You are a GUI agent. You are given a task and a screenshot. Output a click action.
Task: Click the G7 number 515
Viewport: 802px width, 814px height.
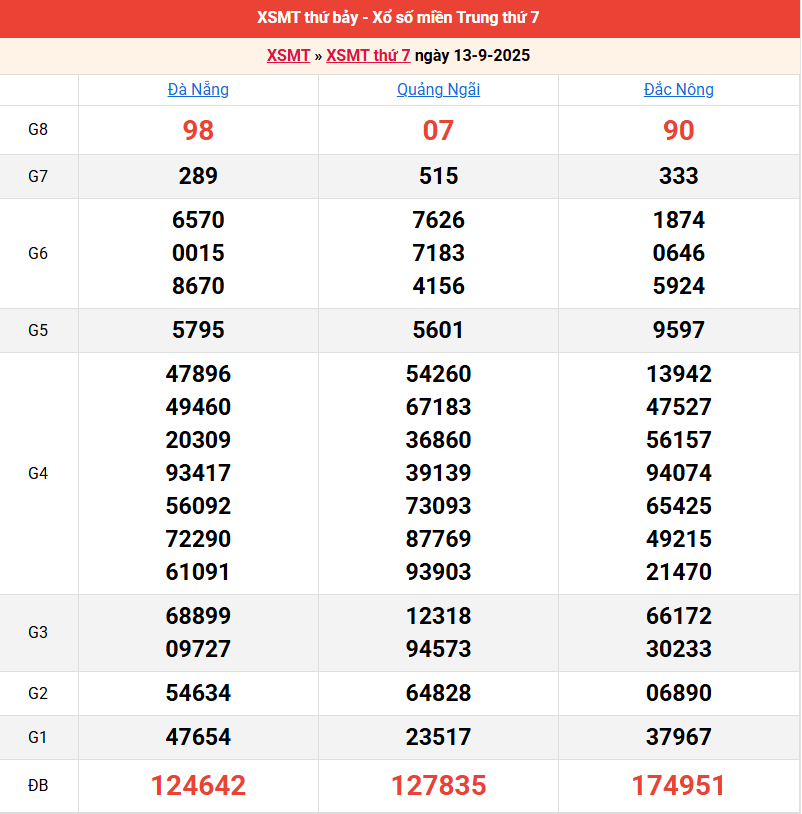pyautogui.click(x=438, y=176)
